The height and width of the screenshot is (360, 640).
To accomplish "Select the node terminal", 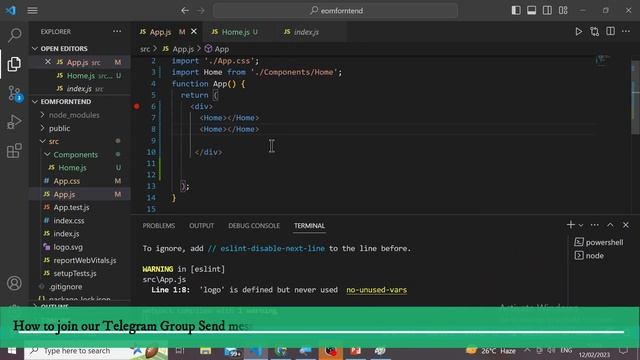I will [x=589, y=256].
